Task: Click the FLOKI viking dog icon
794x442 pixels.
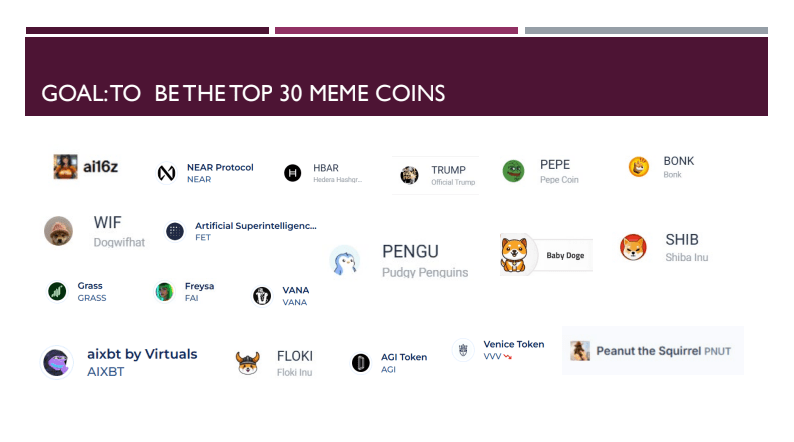Action: pos(248,362)
